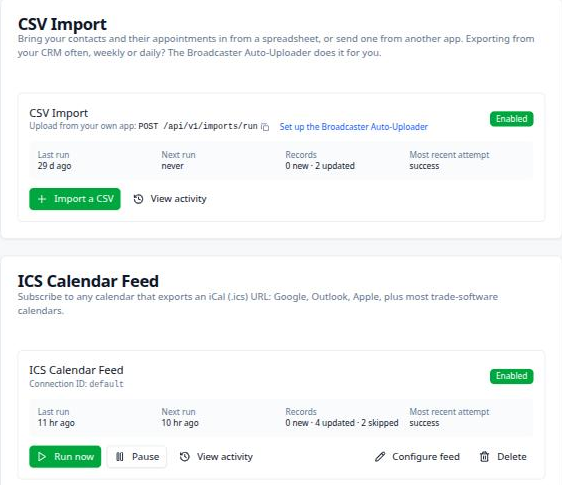Open the ICS feed activity history icon

(185, 457)
